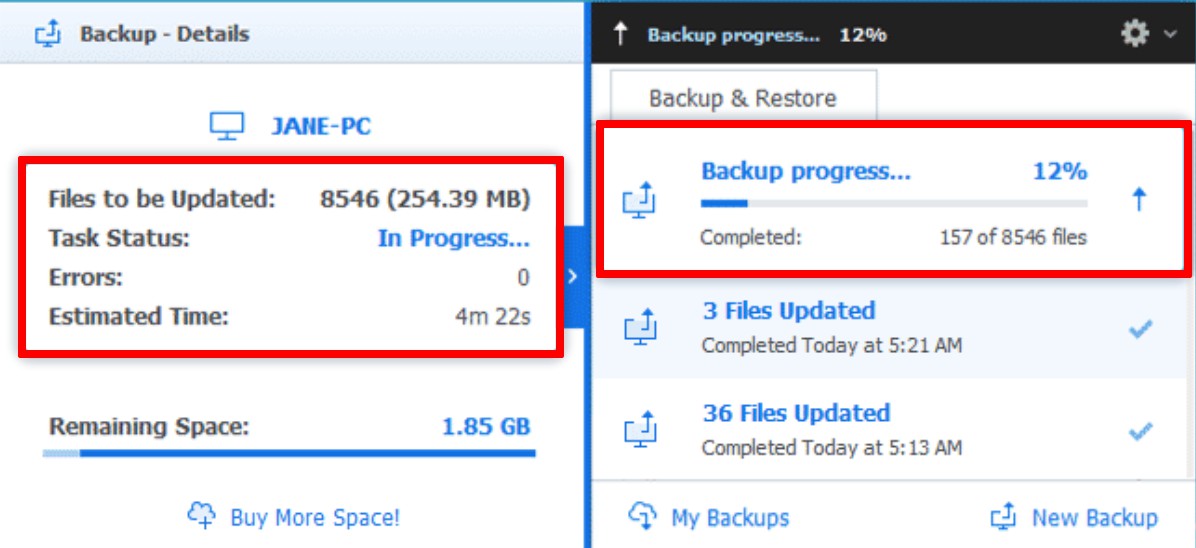Click the checkmark for 3 Files Updated

(x=1139, y=328)
